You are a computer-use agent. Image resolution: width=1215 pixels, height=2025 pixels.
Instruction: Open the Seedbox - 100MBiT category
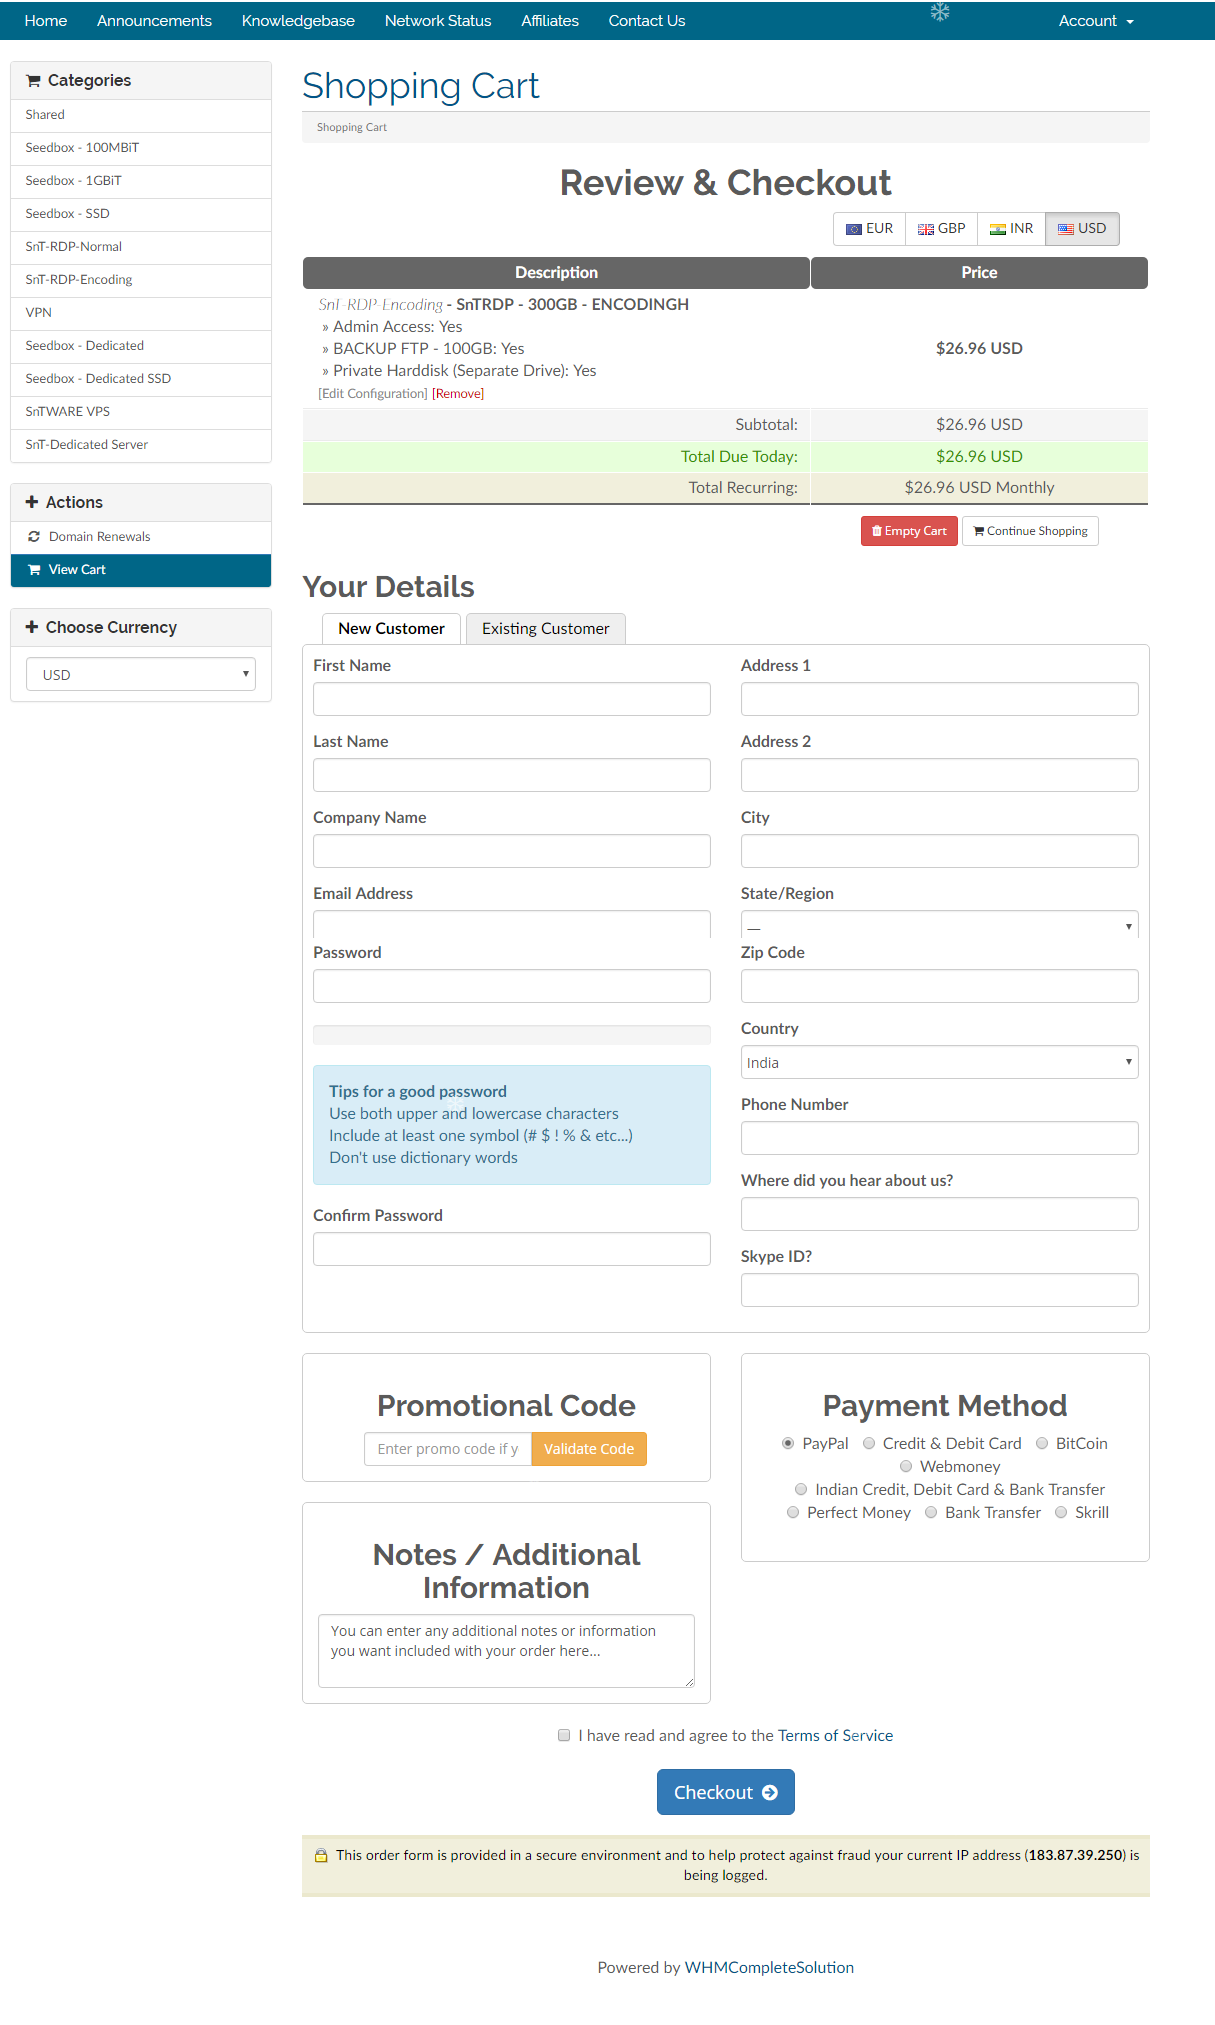(141, 148)
